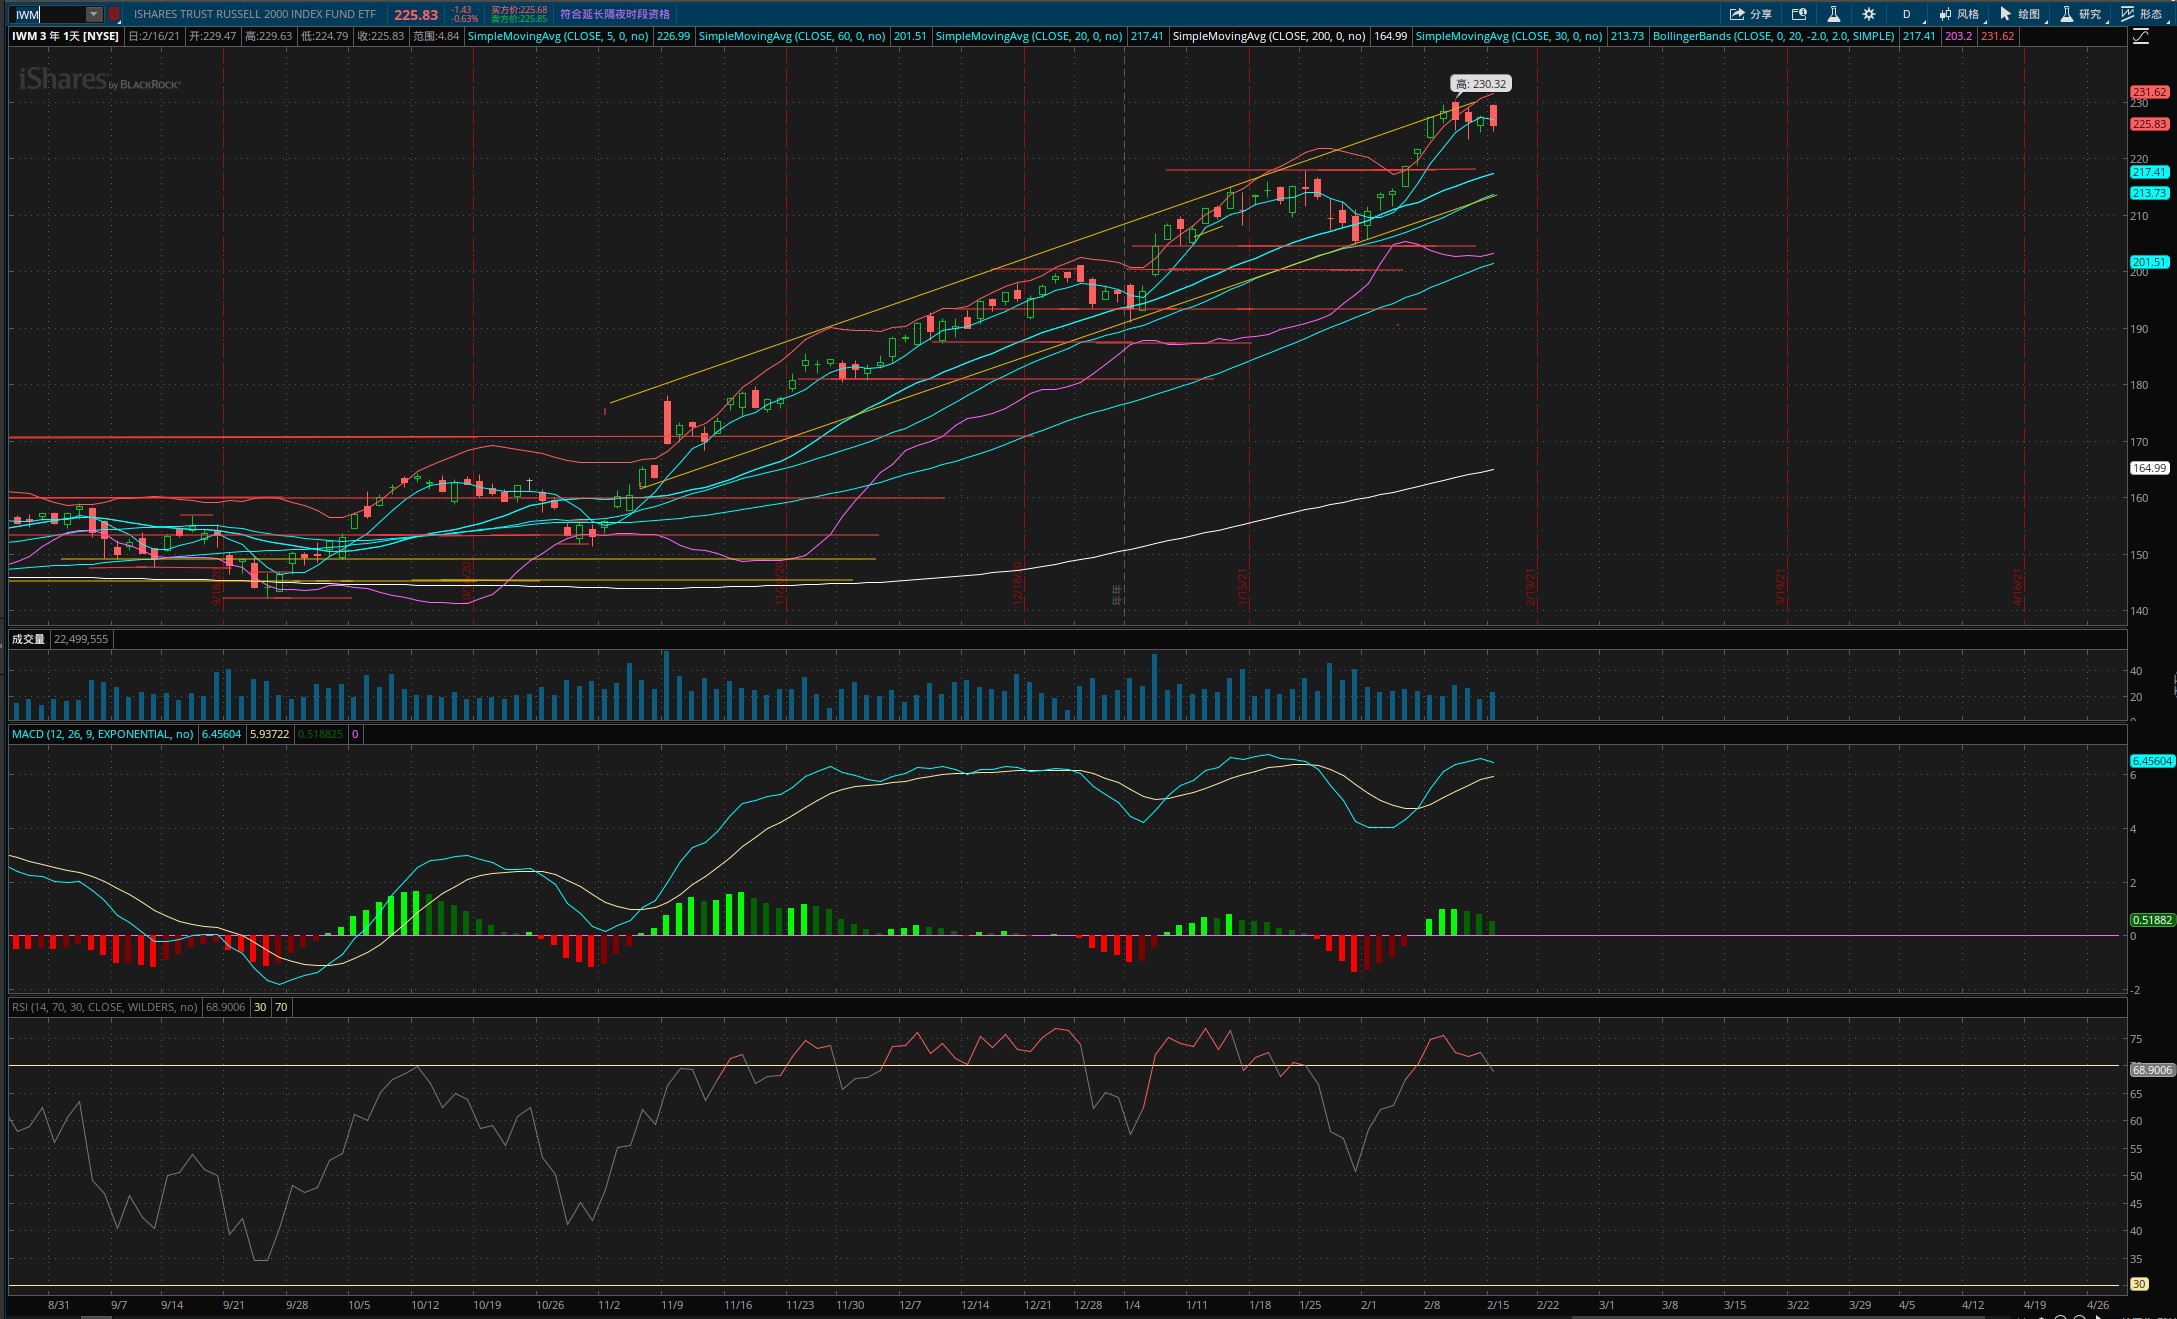The image size is (2177, 1319).
Task: Click the IWM 3 年 1天 [NYSE] label
Action: (x=66, y=36)
